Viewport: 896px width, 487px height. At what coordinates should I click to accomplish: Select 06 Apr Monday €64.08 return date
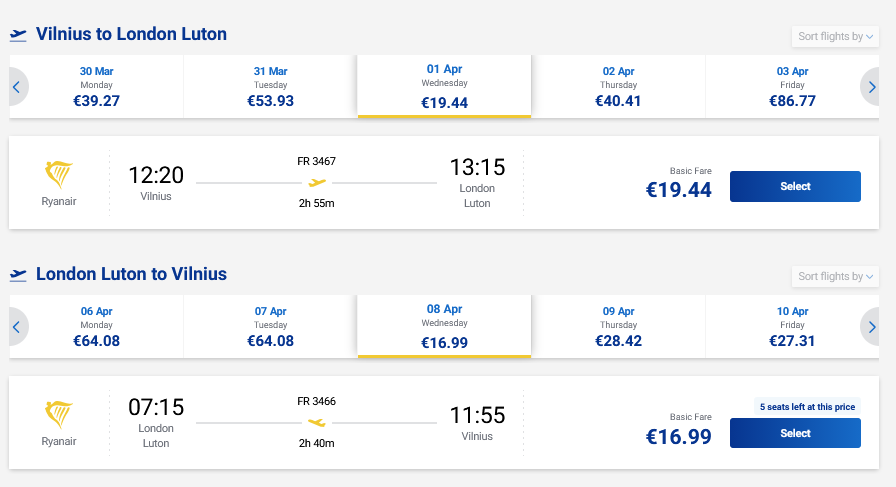(97, 326)
